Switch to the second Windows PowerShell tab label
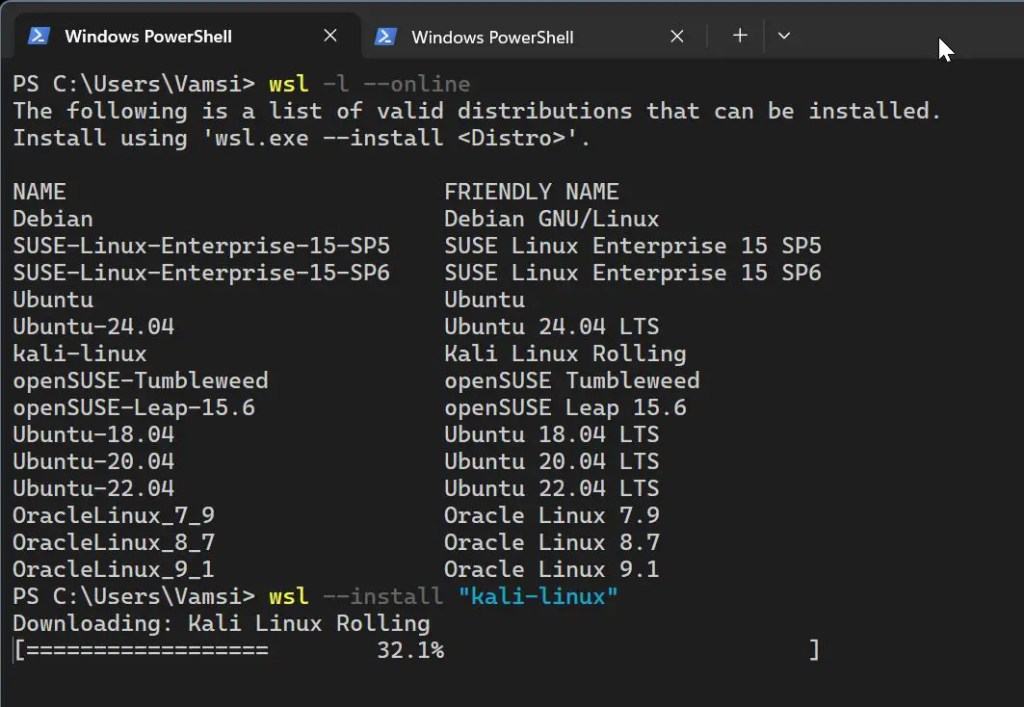The height and width of the screenshot is (707, 1024). coord(492,37)
